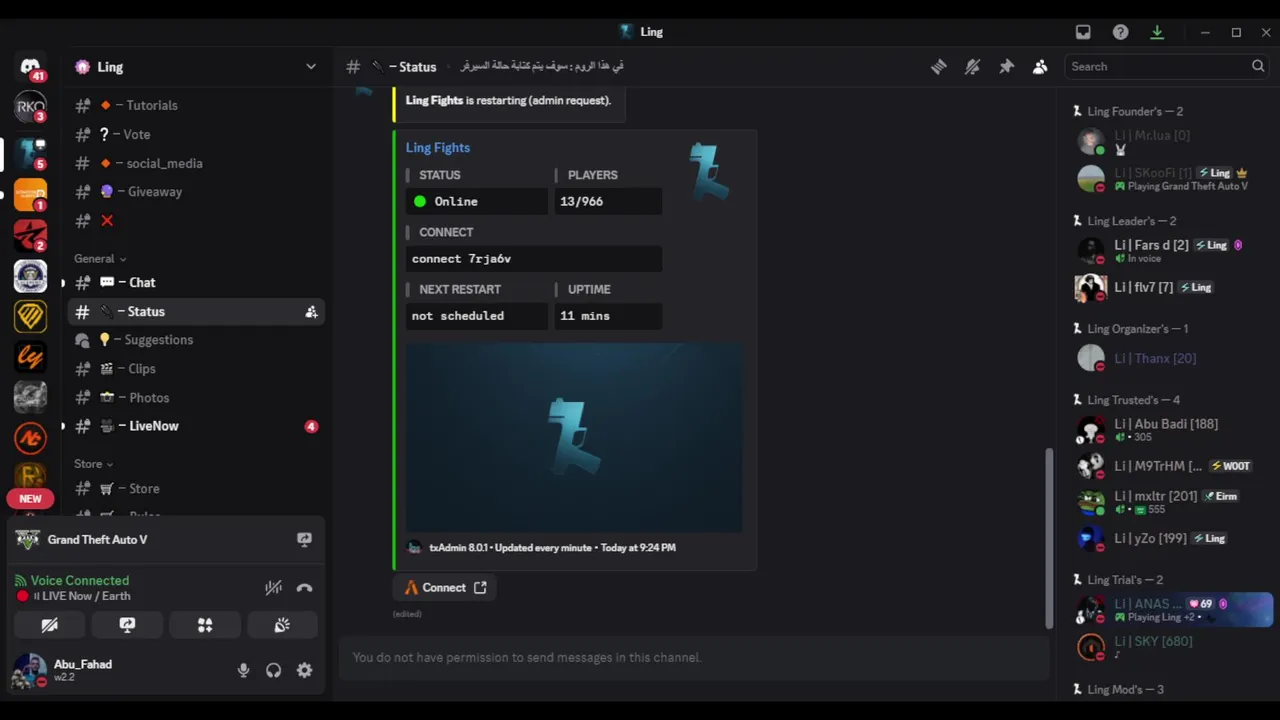Disconnect from voice with phone icon
The image size is (1280, 720).
coord(304,588)
